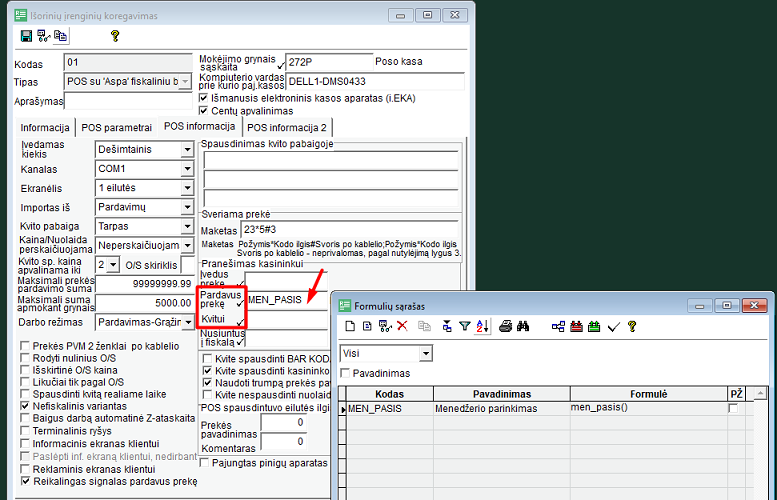Click the green export arrows icon

[x=594, y=326]
